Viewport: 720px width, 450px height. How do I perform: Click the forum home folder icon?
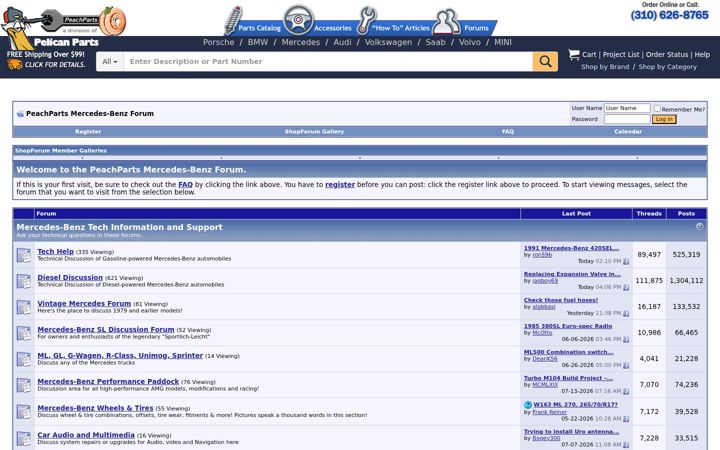[20, 114]
